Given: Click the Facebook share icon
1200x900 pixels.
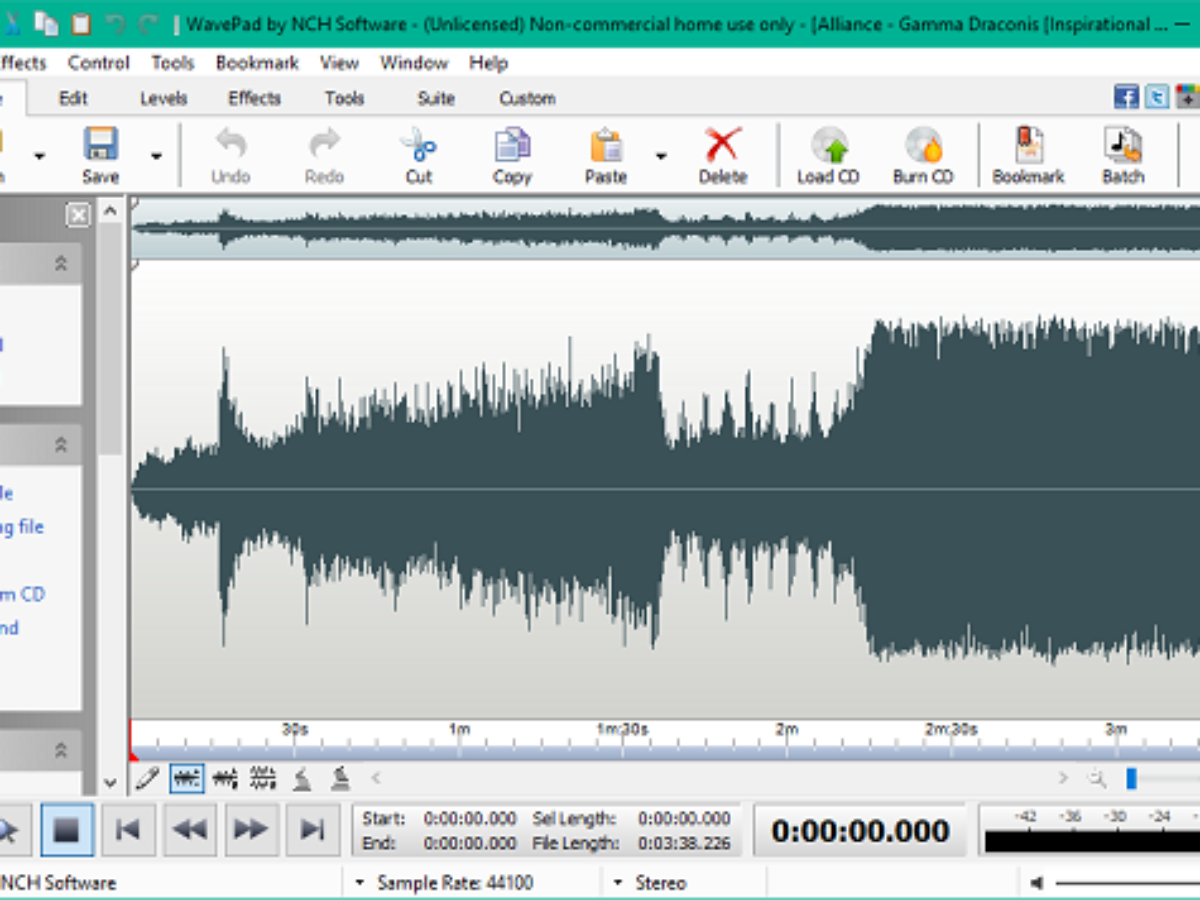Looking at the screenshot, I should (x=1126, y=97).
